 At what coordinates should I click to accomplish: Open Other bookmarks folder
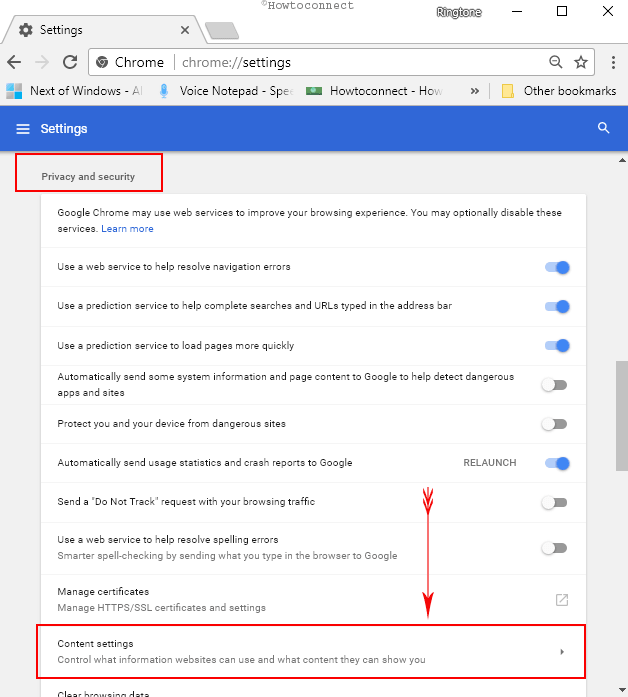pyautogui.click(x=559, y=91)
